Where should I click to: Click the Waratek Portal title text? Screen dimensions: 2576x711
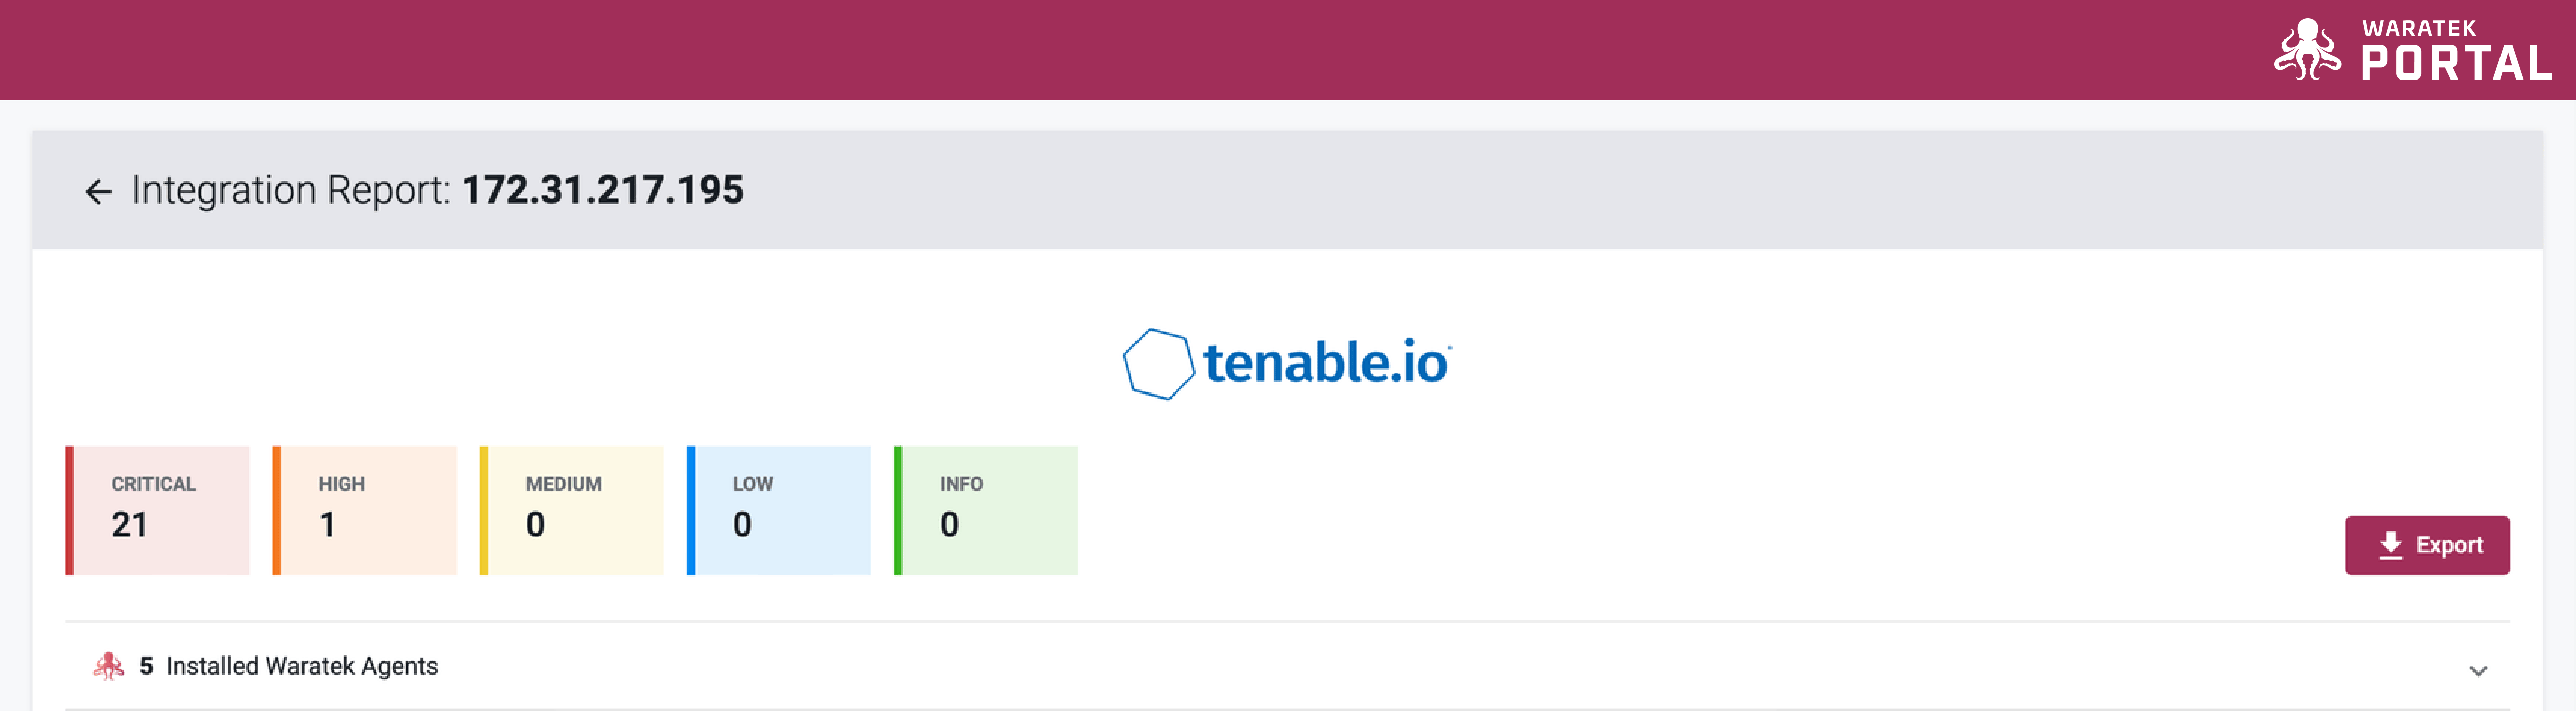(x=2456, y=50)
